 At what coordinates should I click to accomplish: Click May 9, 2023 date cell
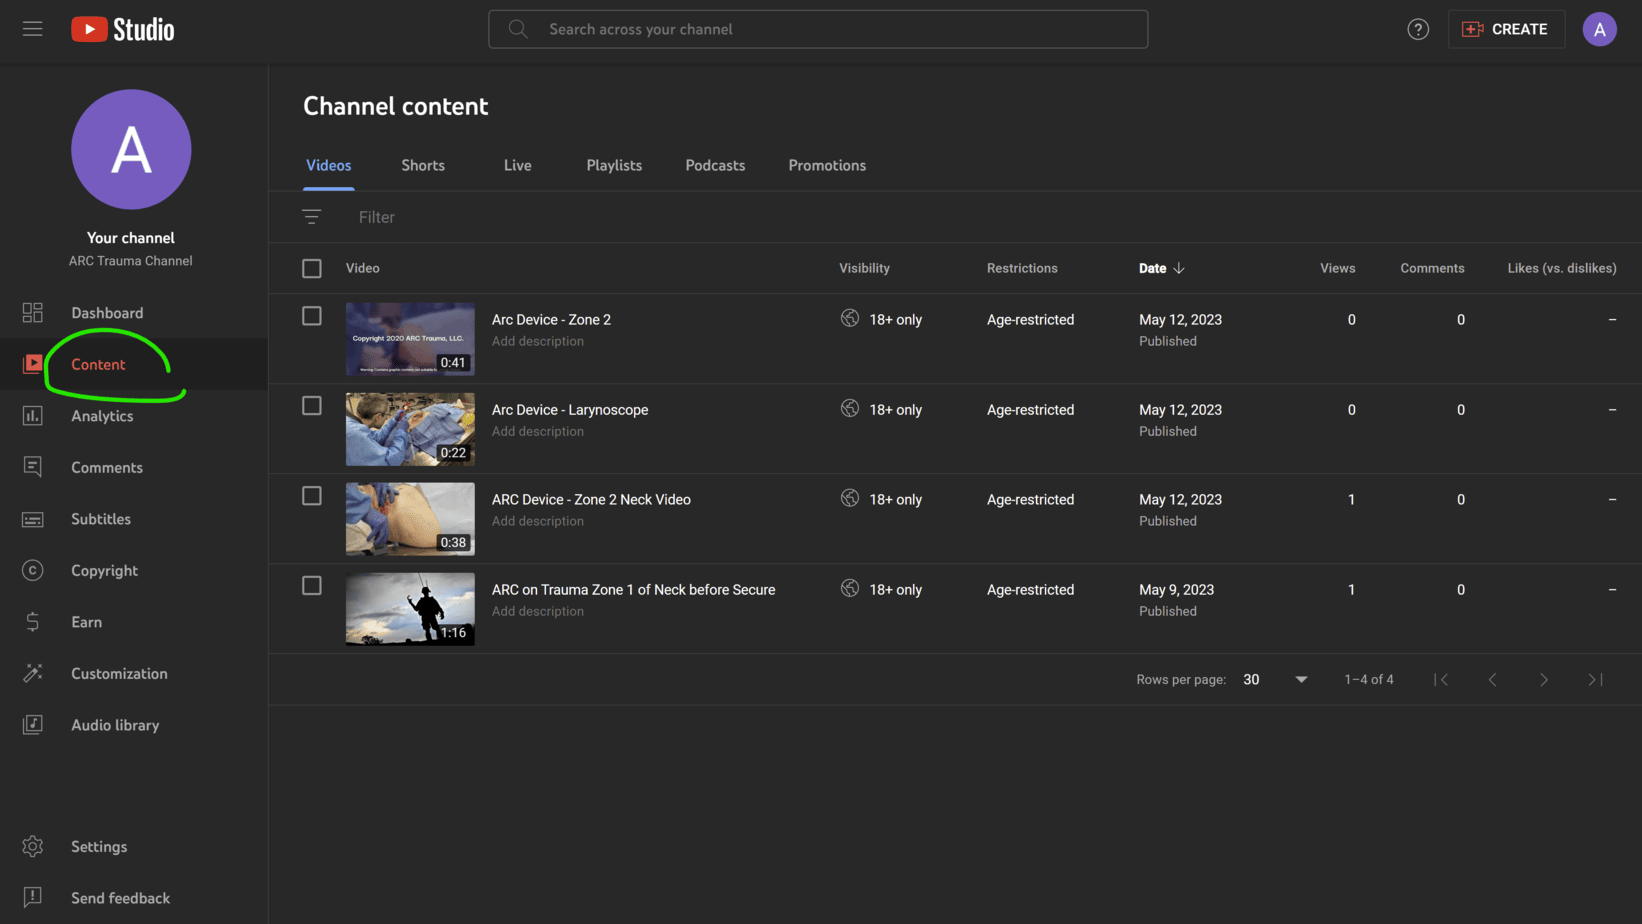pos(1176,590)
